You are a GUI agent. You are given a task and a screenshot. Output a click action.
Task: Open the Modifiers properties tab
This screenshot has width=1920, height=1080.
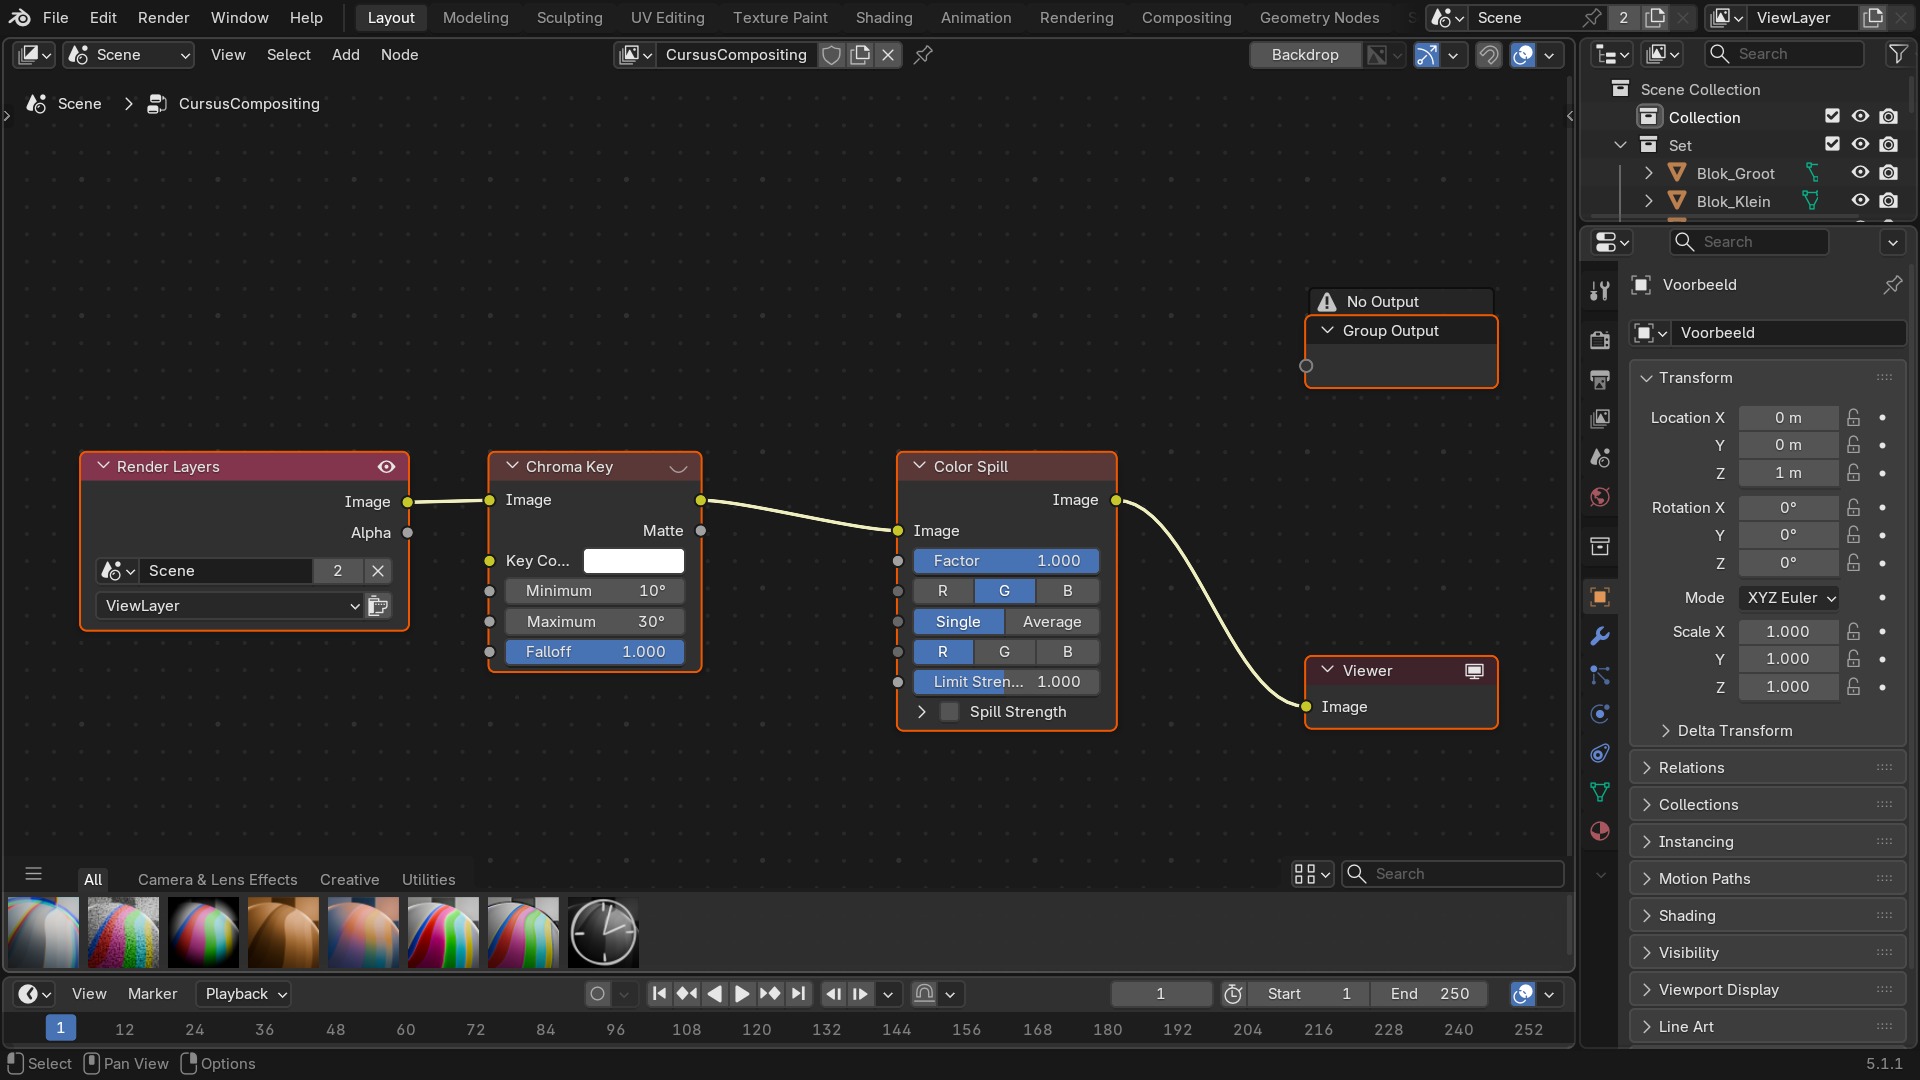tap(1600, 636)
